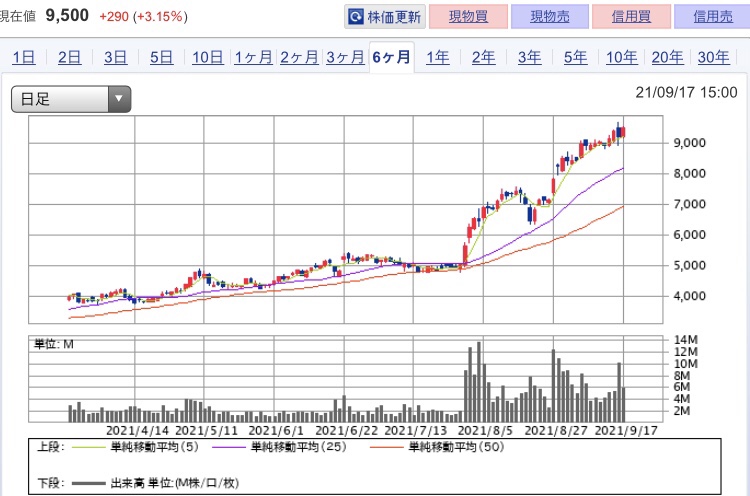Image resolution: width=750 pixels, height=496 pixels.
Task: Switch chart range to 1年
Action: [x=438, y=57]
